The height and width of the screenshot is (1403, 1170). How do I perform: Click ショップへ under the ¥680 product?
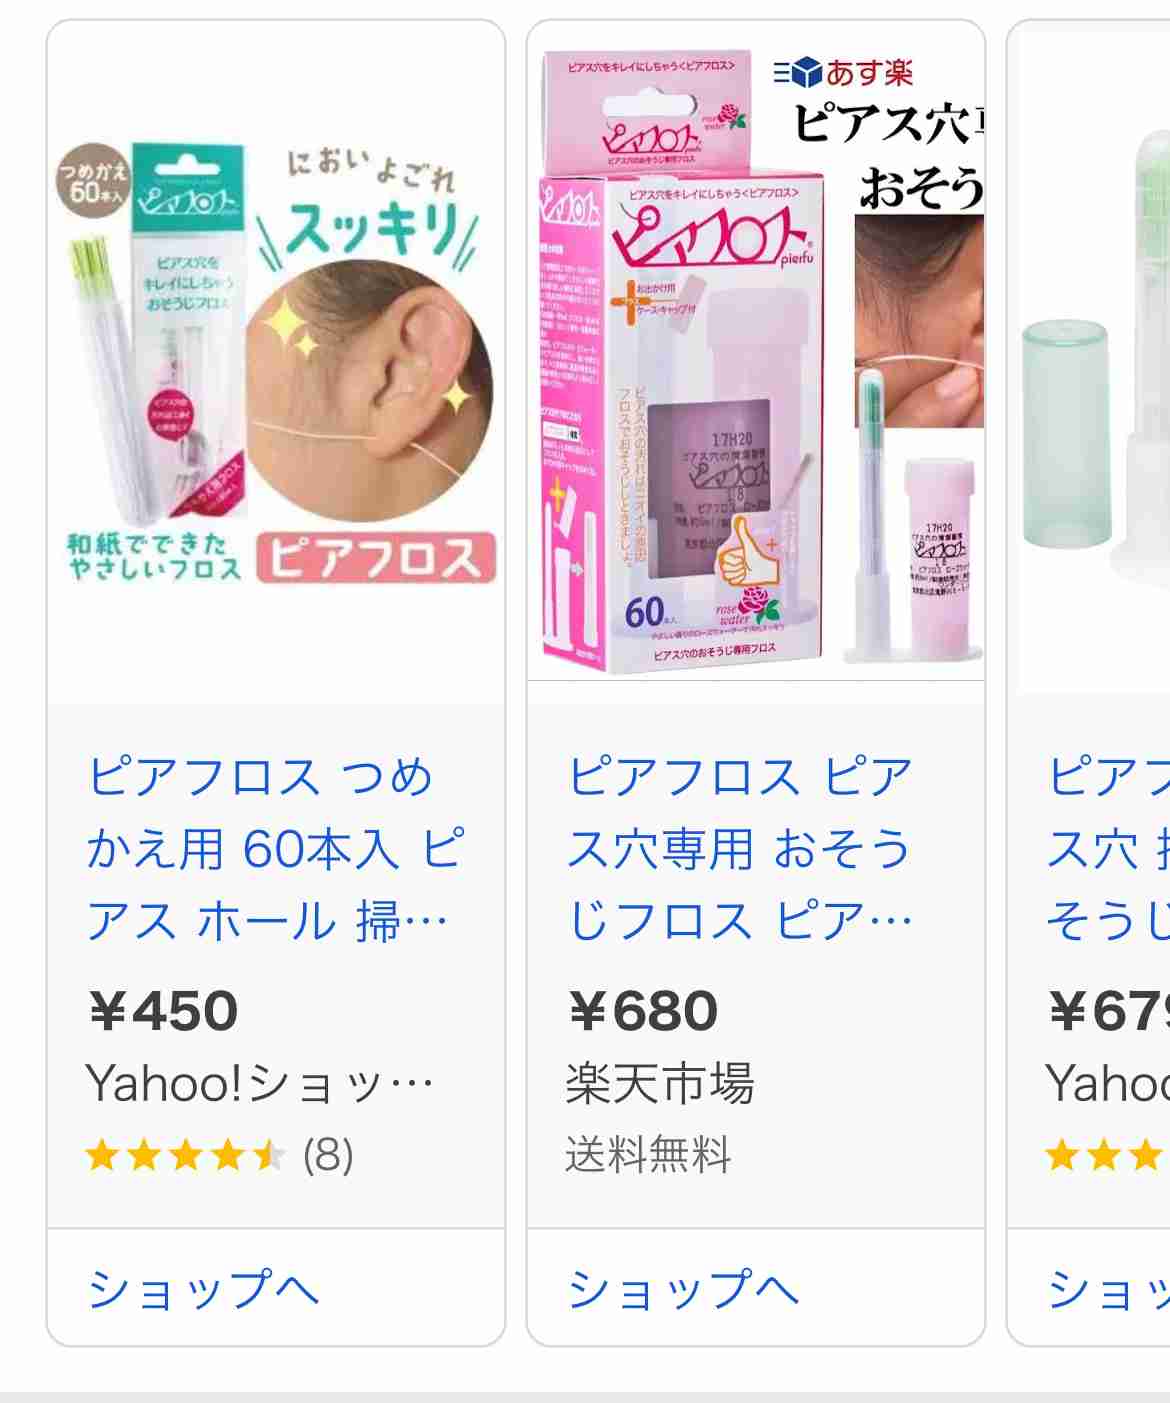click(x=683, y=1288)
